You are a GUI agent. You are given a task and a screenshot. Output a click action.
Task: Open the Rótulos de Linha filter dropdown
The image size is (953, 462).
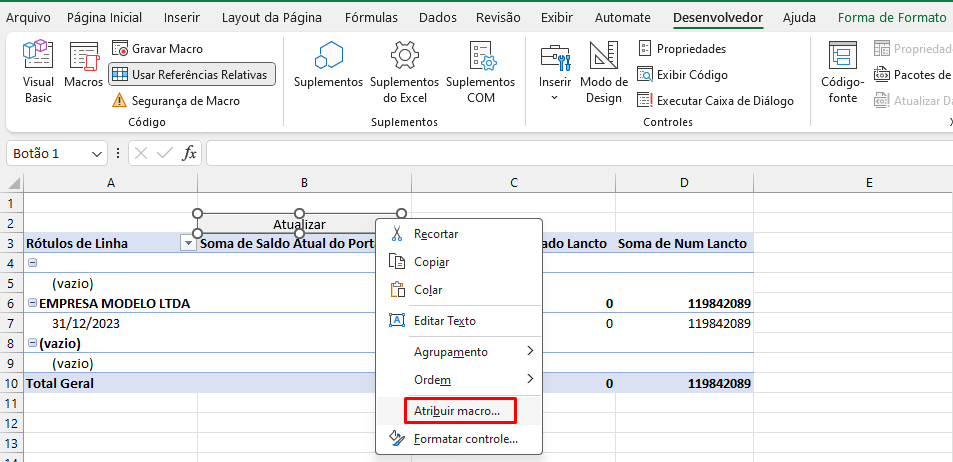coord(186,243)
